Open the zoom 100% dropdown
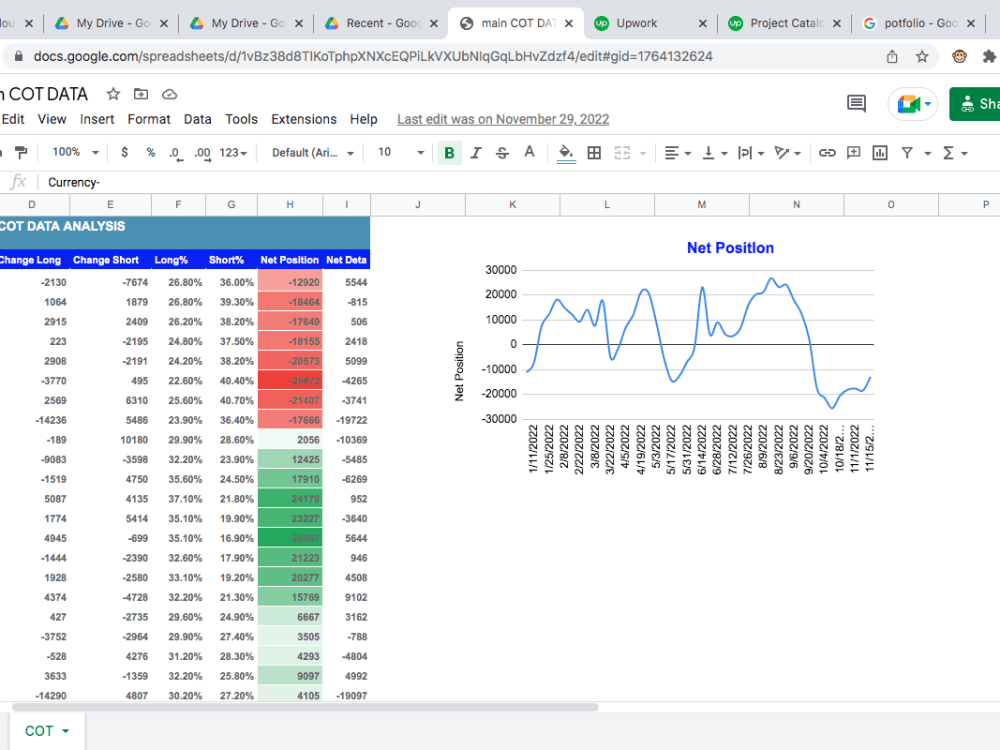1000x750 pixels. [75, 152]
